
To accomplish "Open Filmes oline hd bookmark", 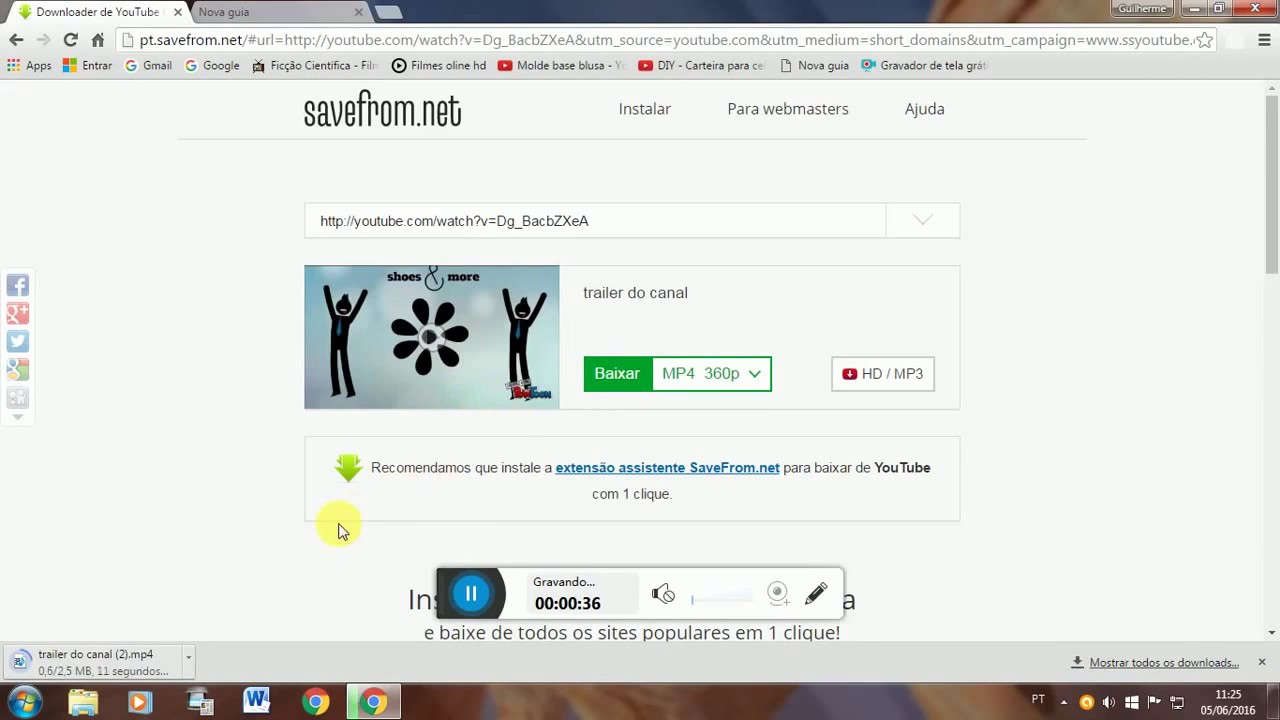I will (439, 66).
